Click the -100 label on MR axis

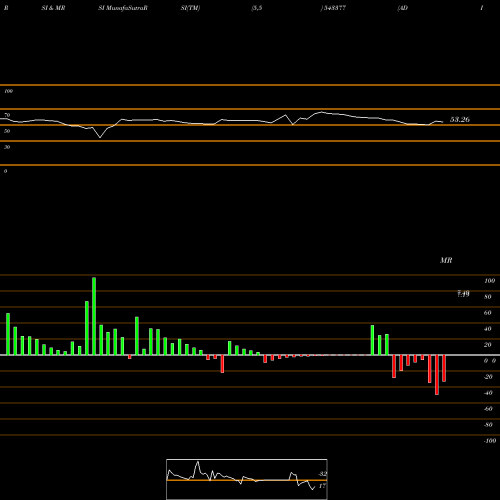490,441
